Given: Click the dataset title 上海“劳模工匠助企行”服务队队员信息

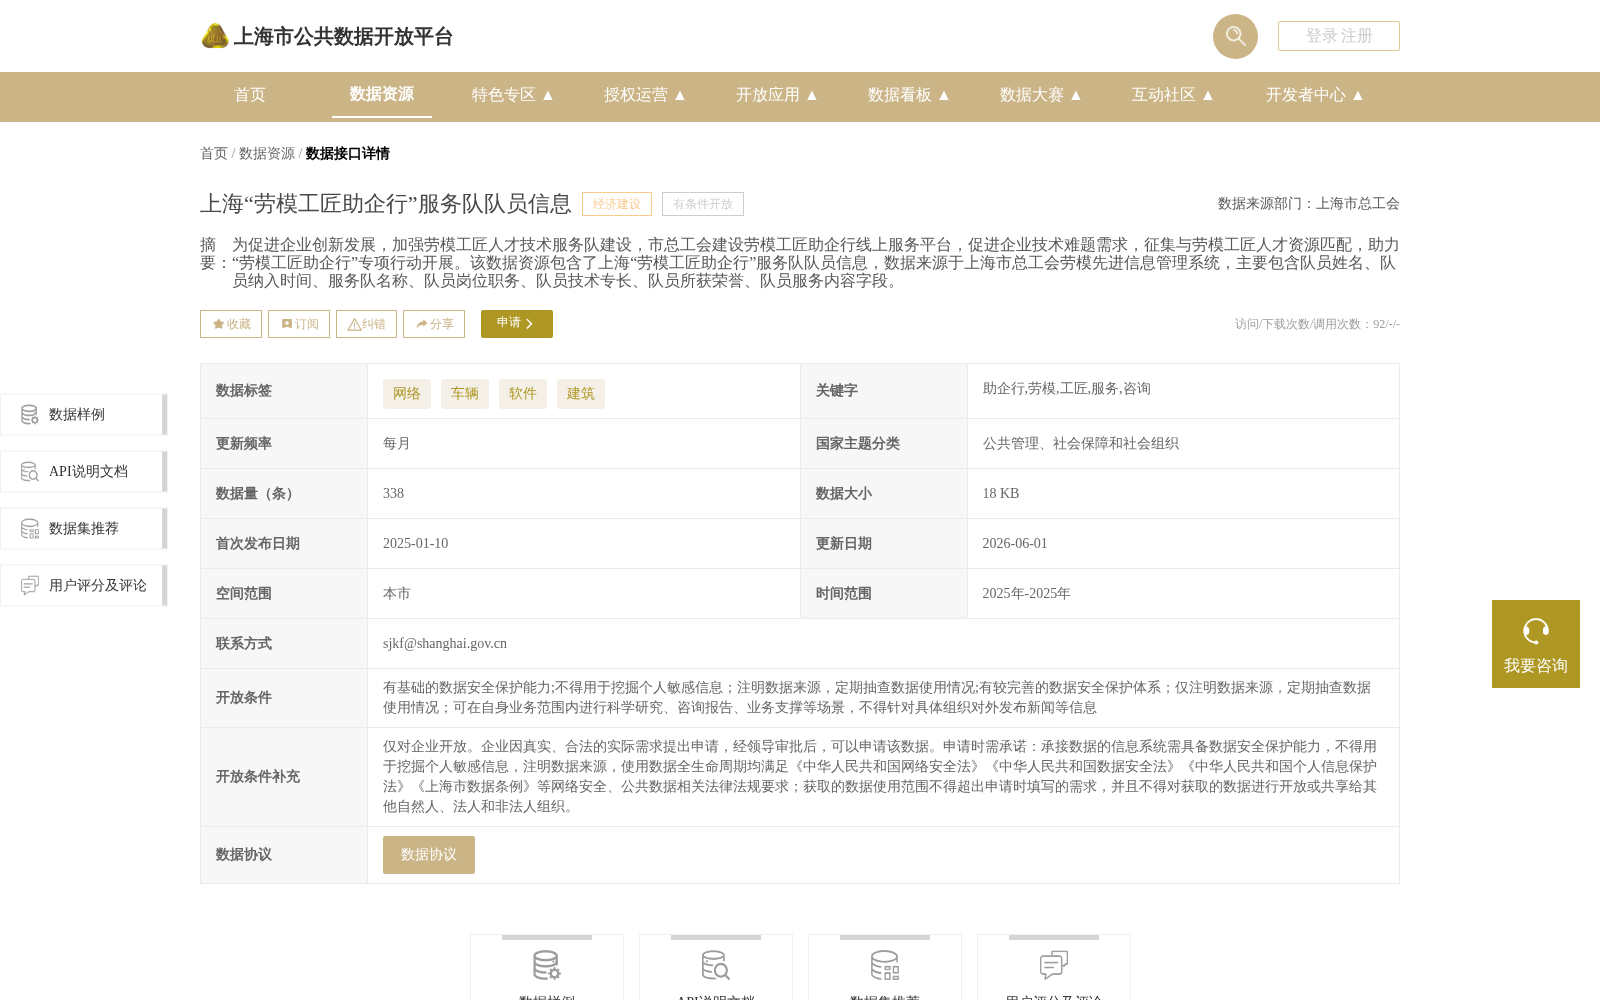Looking at the screenshot, I should point(386,204).
